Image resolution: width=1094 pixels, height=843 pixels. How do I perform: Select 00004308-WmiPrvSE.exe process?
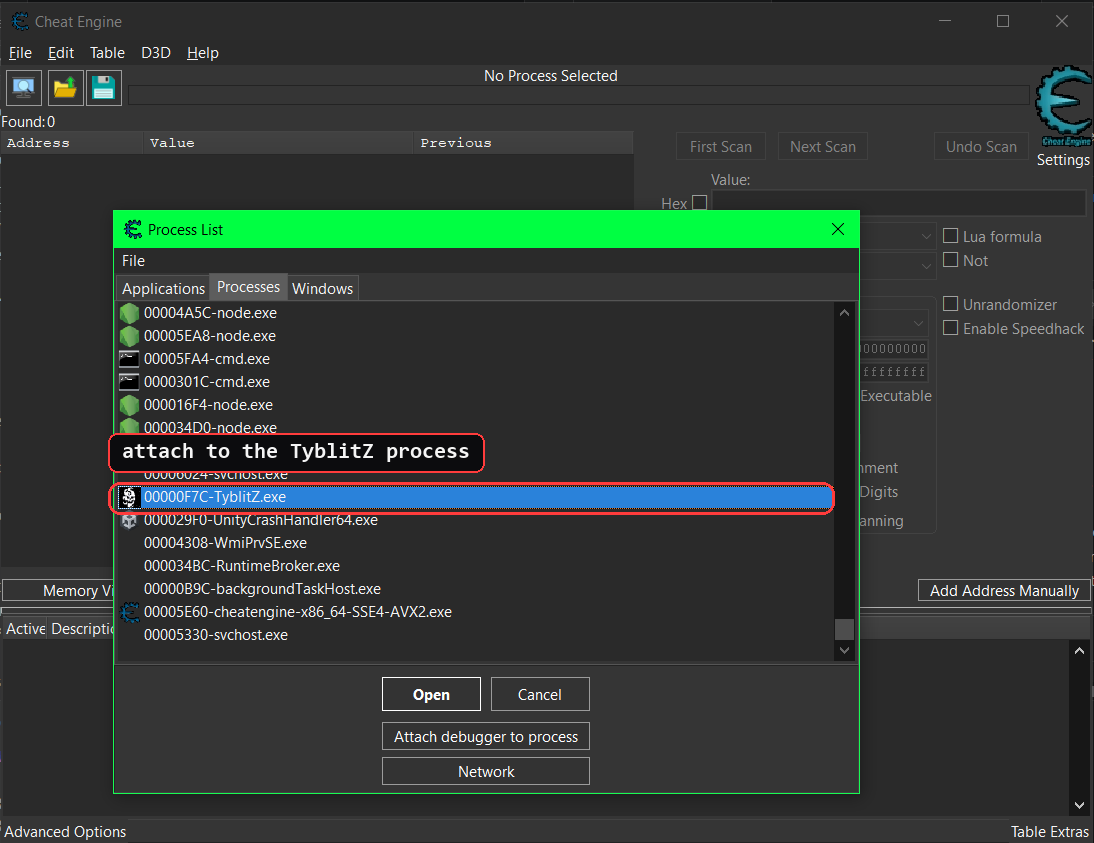tap(475, 543)
